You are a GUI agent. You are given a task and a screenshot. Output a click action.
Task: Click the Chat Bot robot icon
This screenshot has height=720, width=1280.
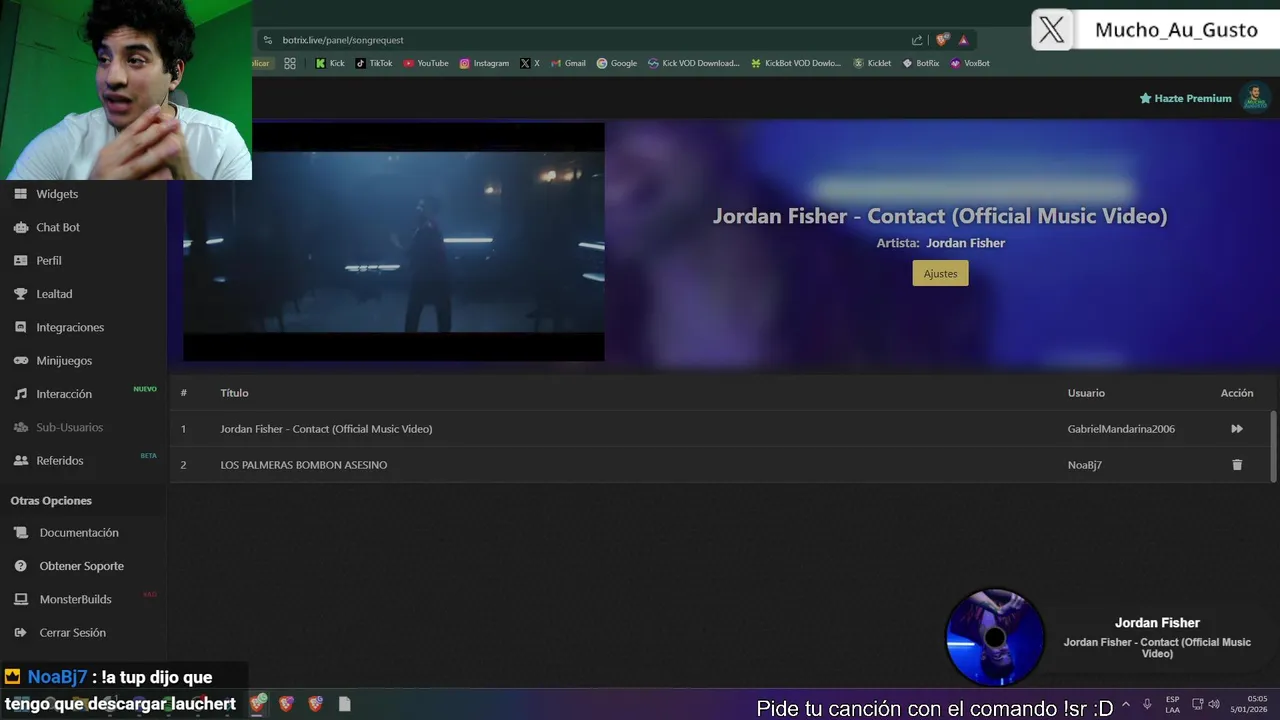click(x=20, y=227)
